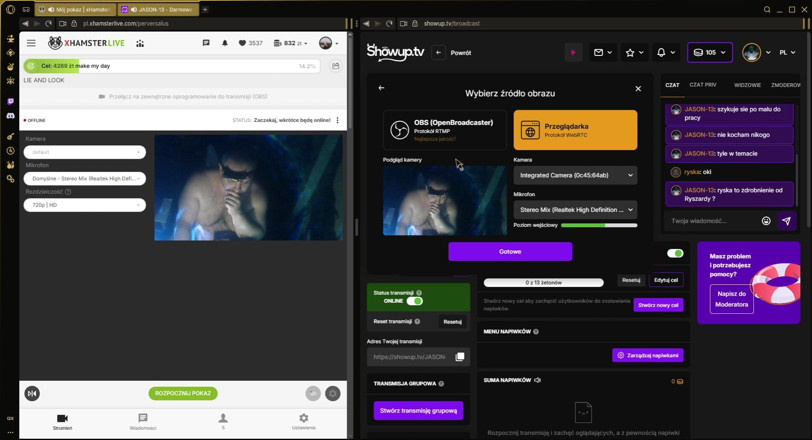Open the 720p HD resolution dropdown
Image resolution: width=812 pixels, height=440 pixels.
84,205
